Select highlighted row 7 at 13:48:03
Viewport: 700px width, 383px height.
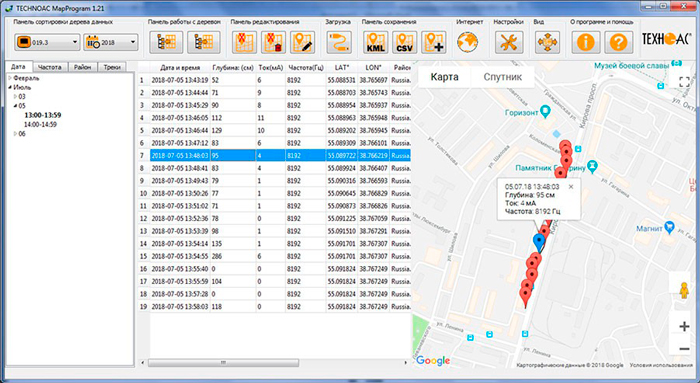click(x=280, y=156)
